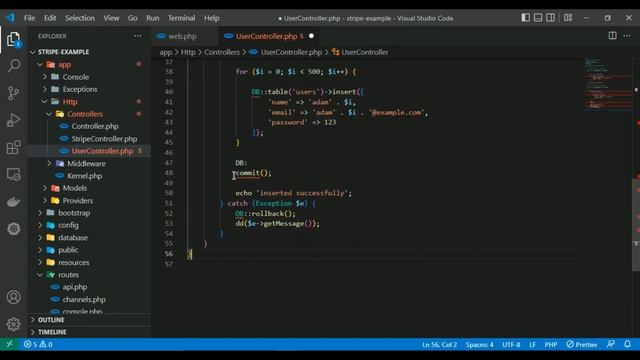The image size is (640, 360).
Task: Click PHP language mode status item
Action: [x=551, y=344]
